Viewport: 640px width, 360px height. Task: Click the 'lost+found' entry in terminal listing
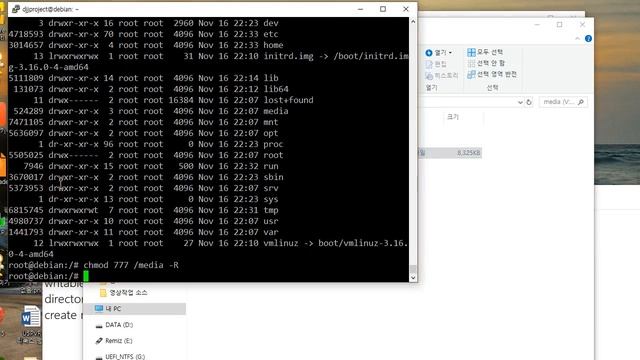pyautogui.click(x=288, y=100)
